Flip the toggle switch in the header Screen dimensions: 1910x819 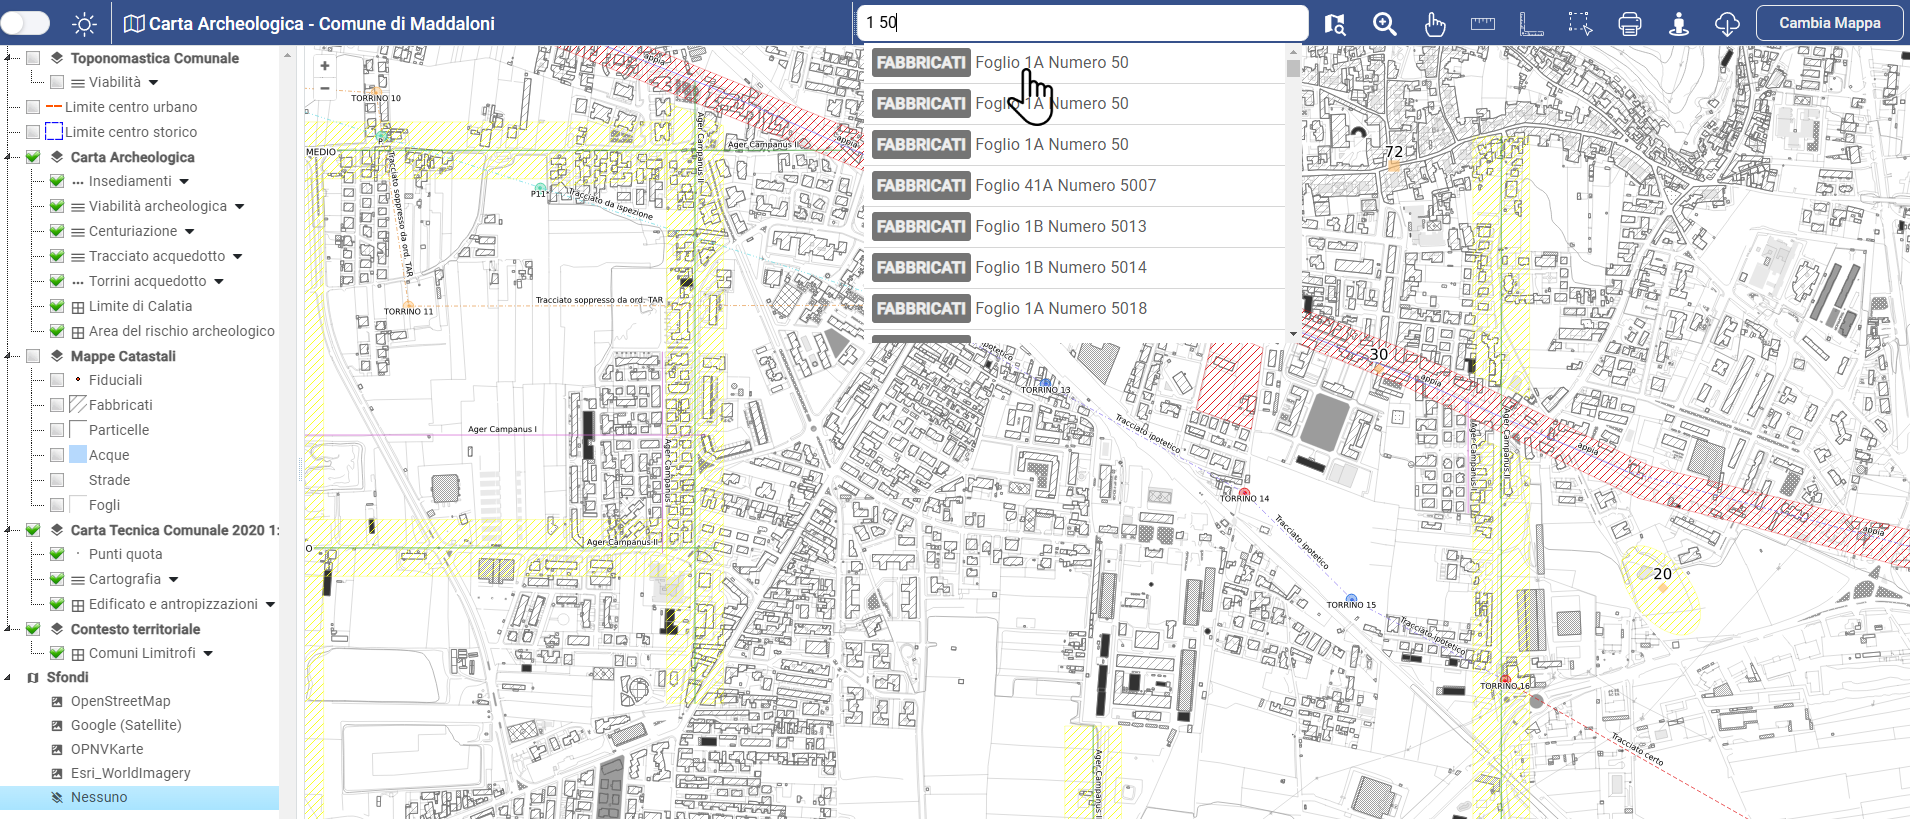(26, 23)
